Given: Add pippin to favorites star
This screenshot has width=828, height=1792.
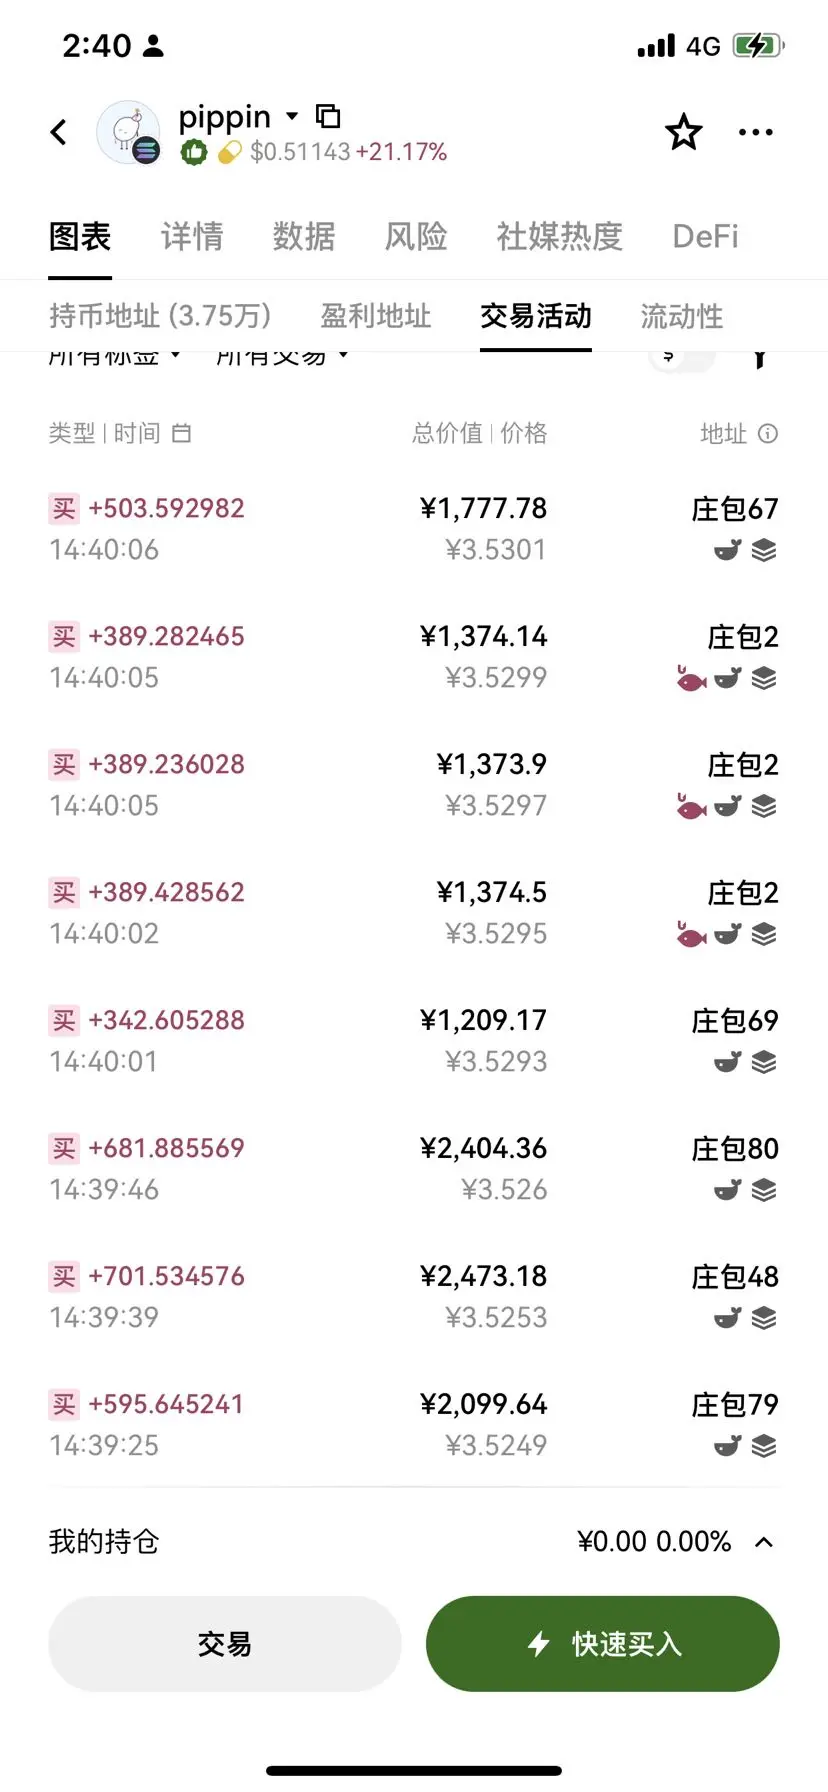Looking at the screenshot, I should coord(684,132).
